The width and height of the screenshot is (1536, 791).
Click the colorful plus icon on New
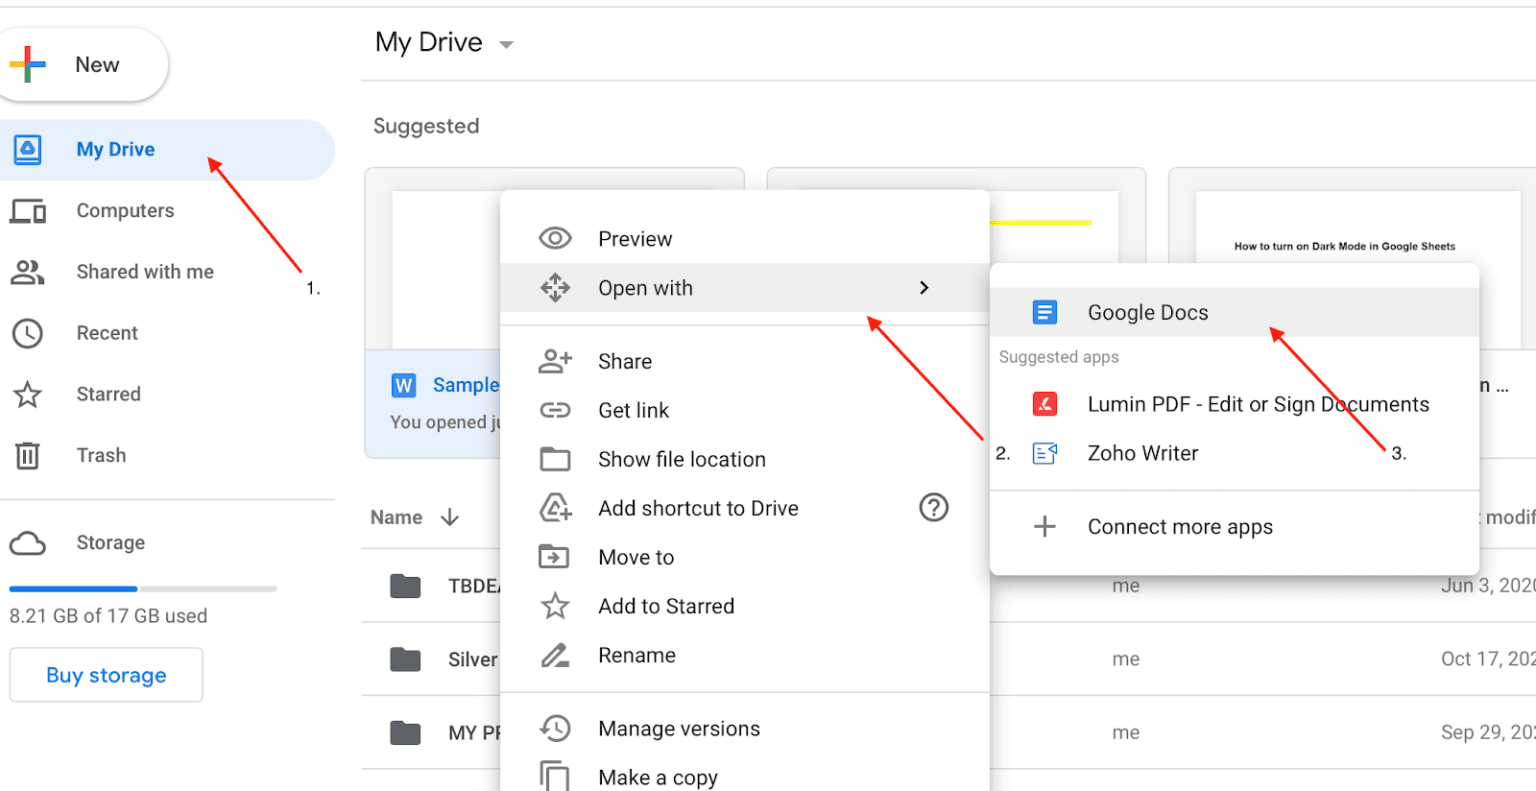pyautogui.click(x=28, y=64)
